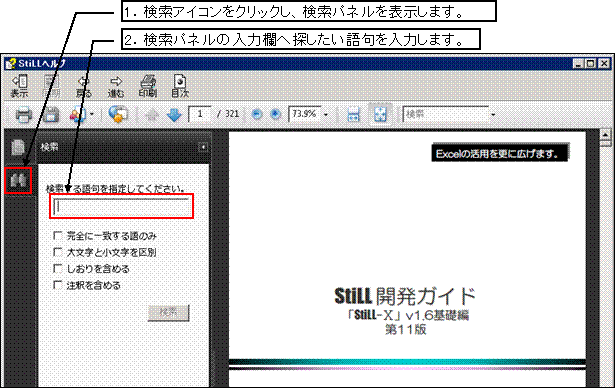
Task: Click the 進む forward arrow icon
Action: point(116,86)
